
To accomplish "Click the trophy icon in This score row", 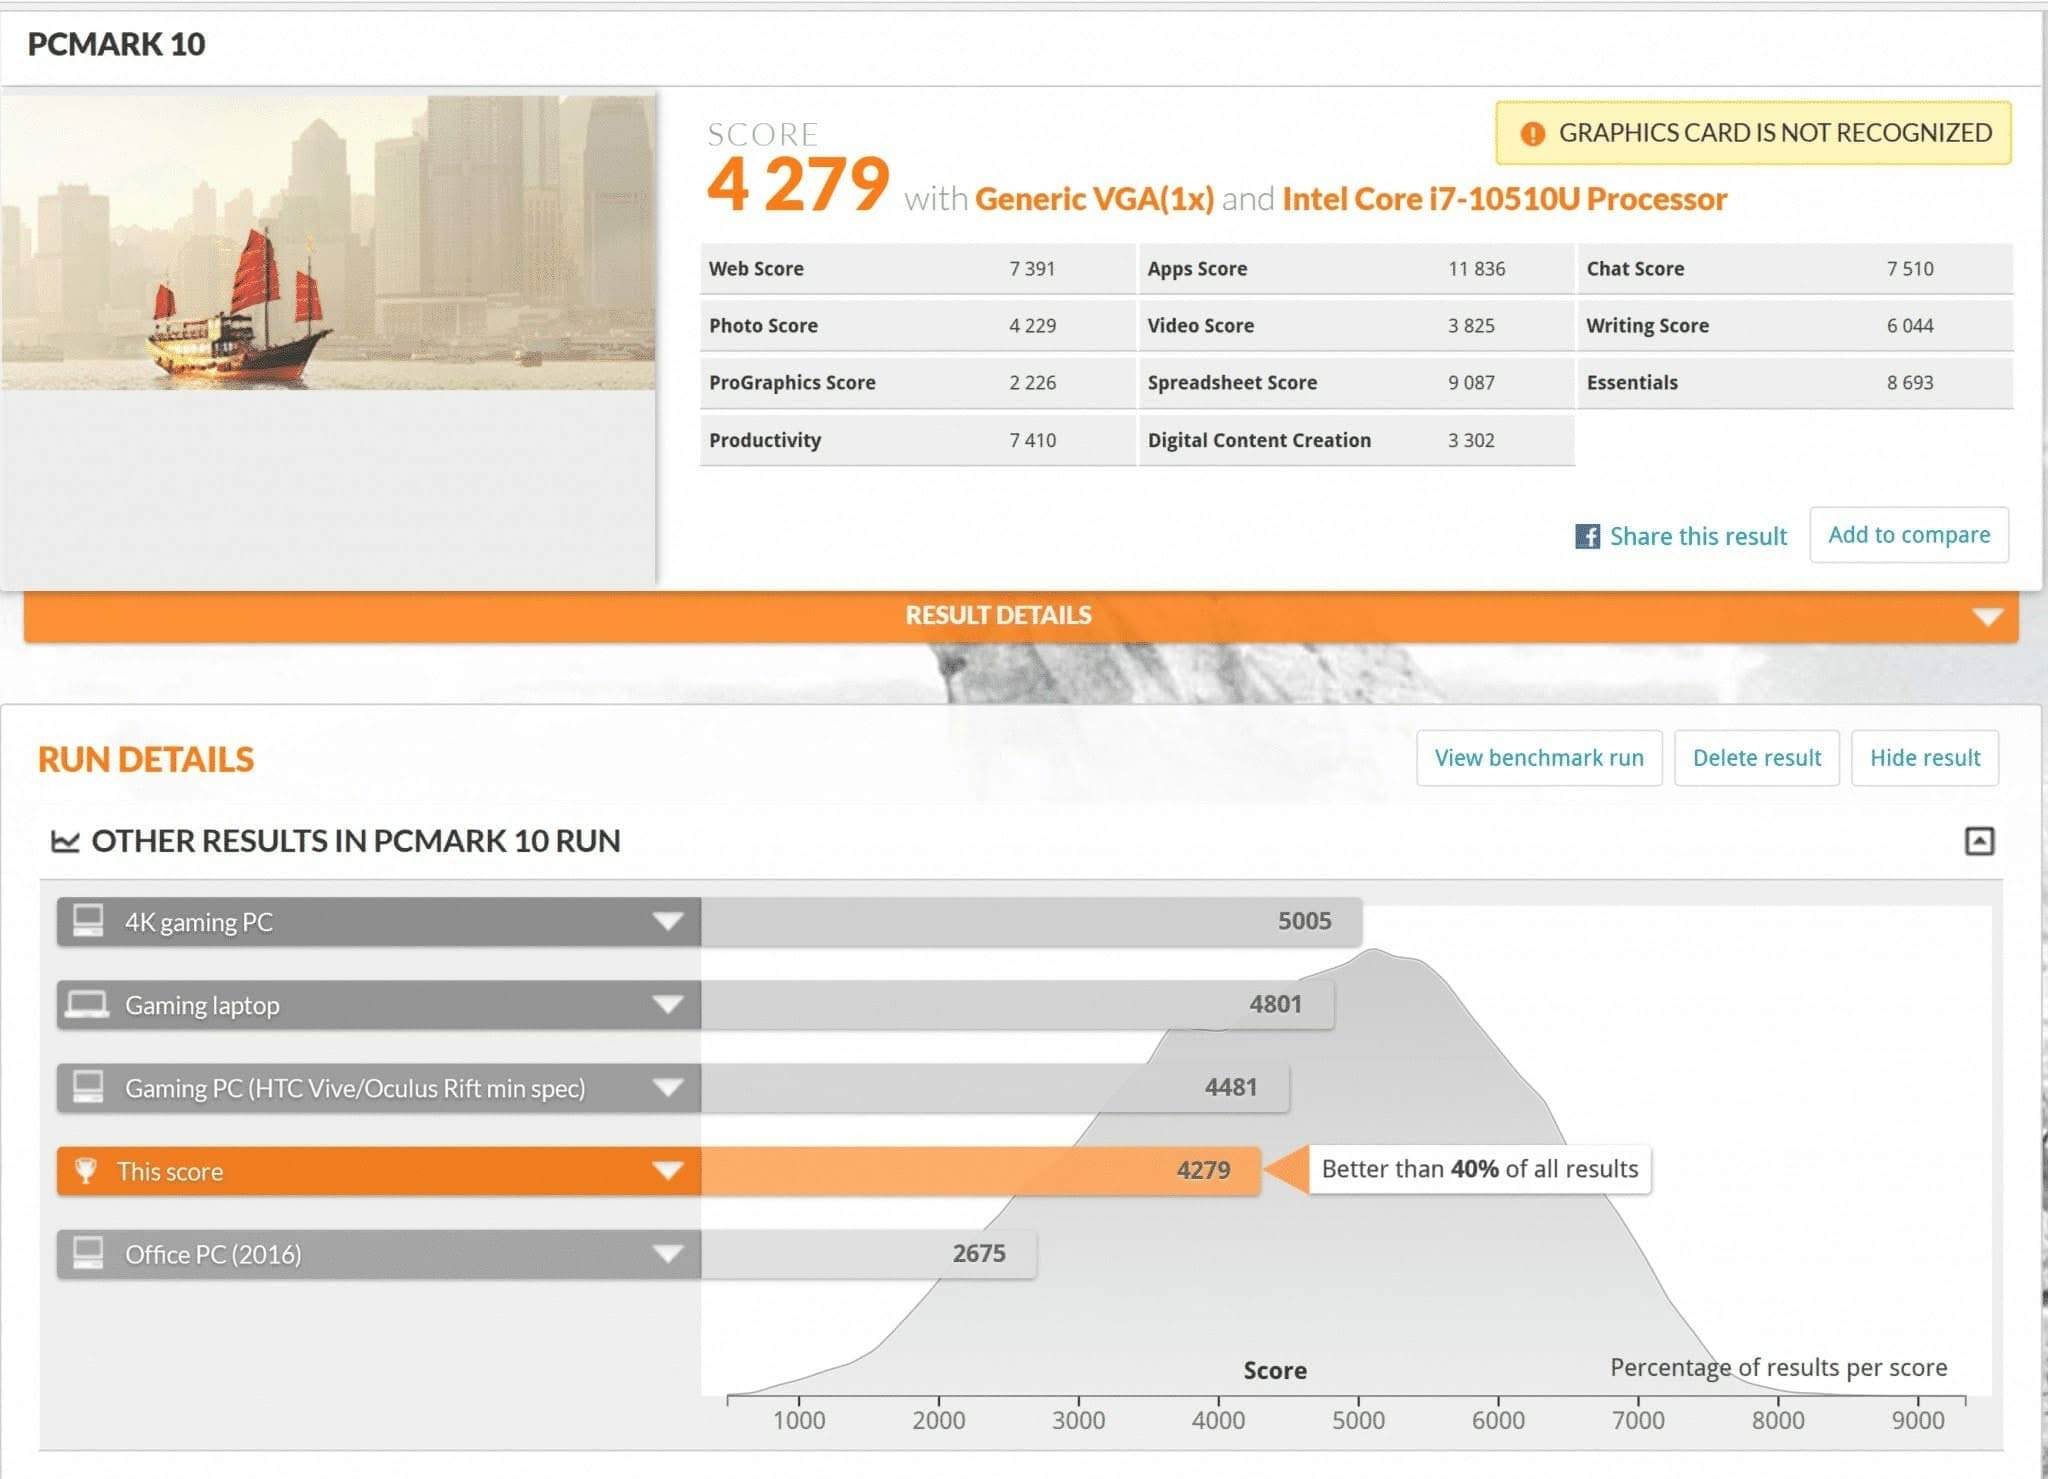I will click(86, 1170).
